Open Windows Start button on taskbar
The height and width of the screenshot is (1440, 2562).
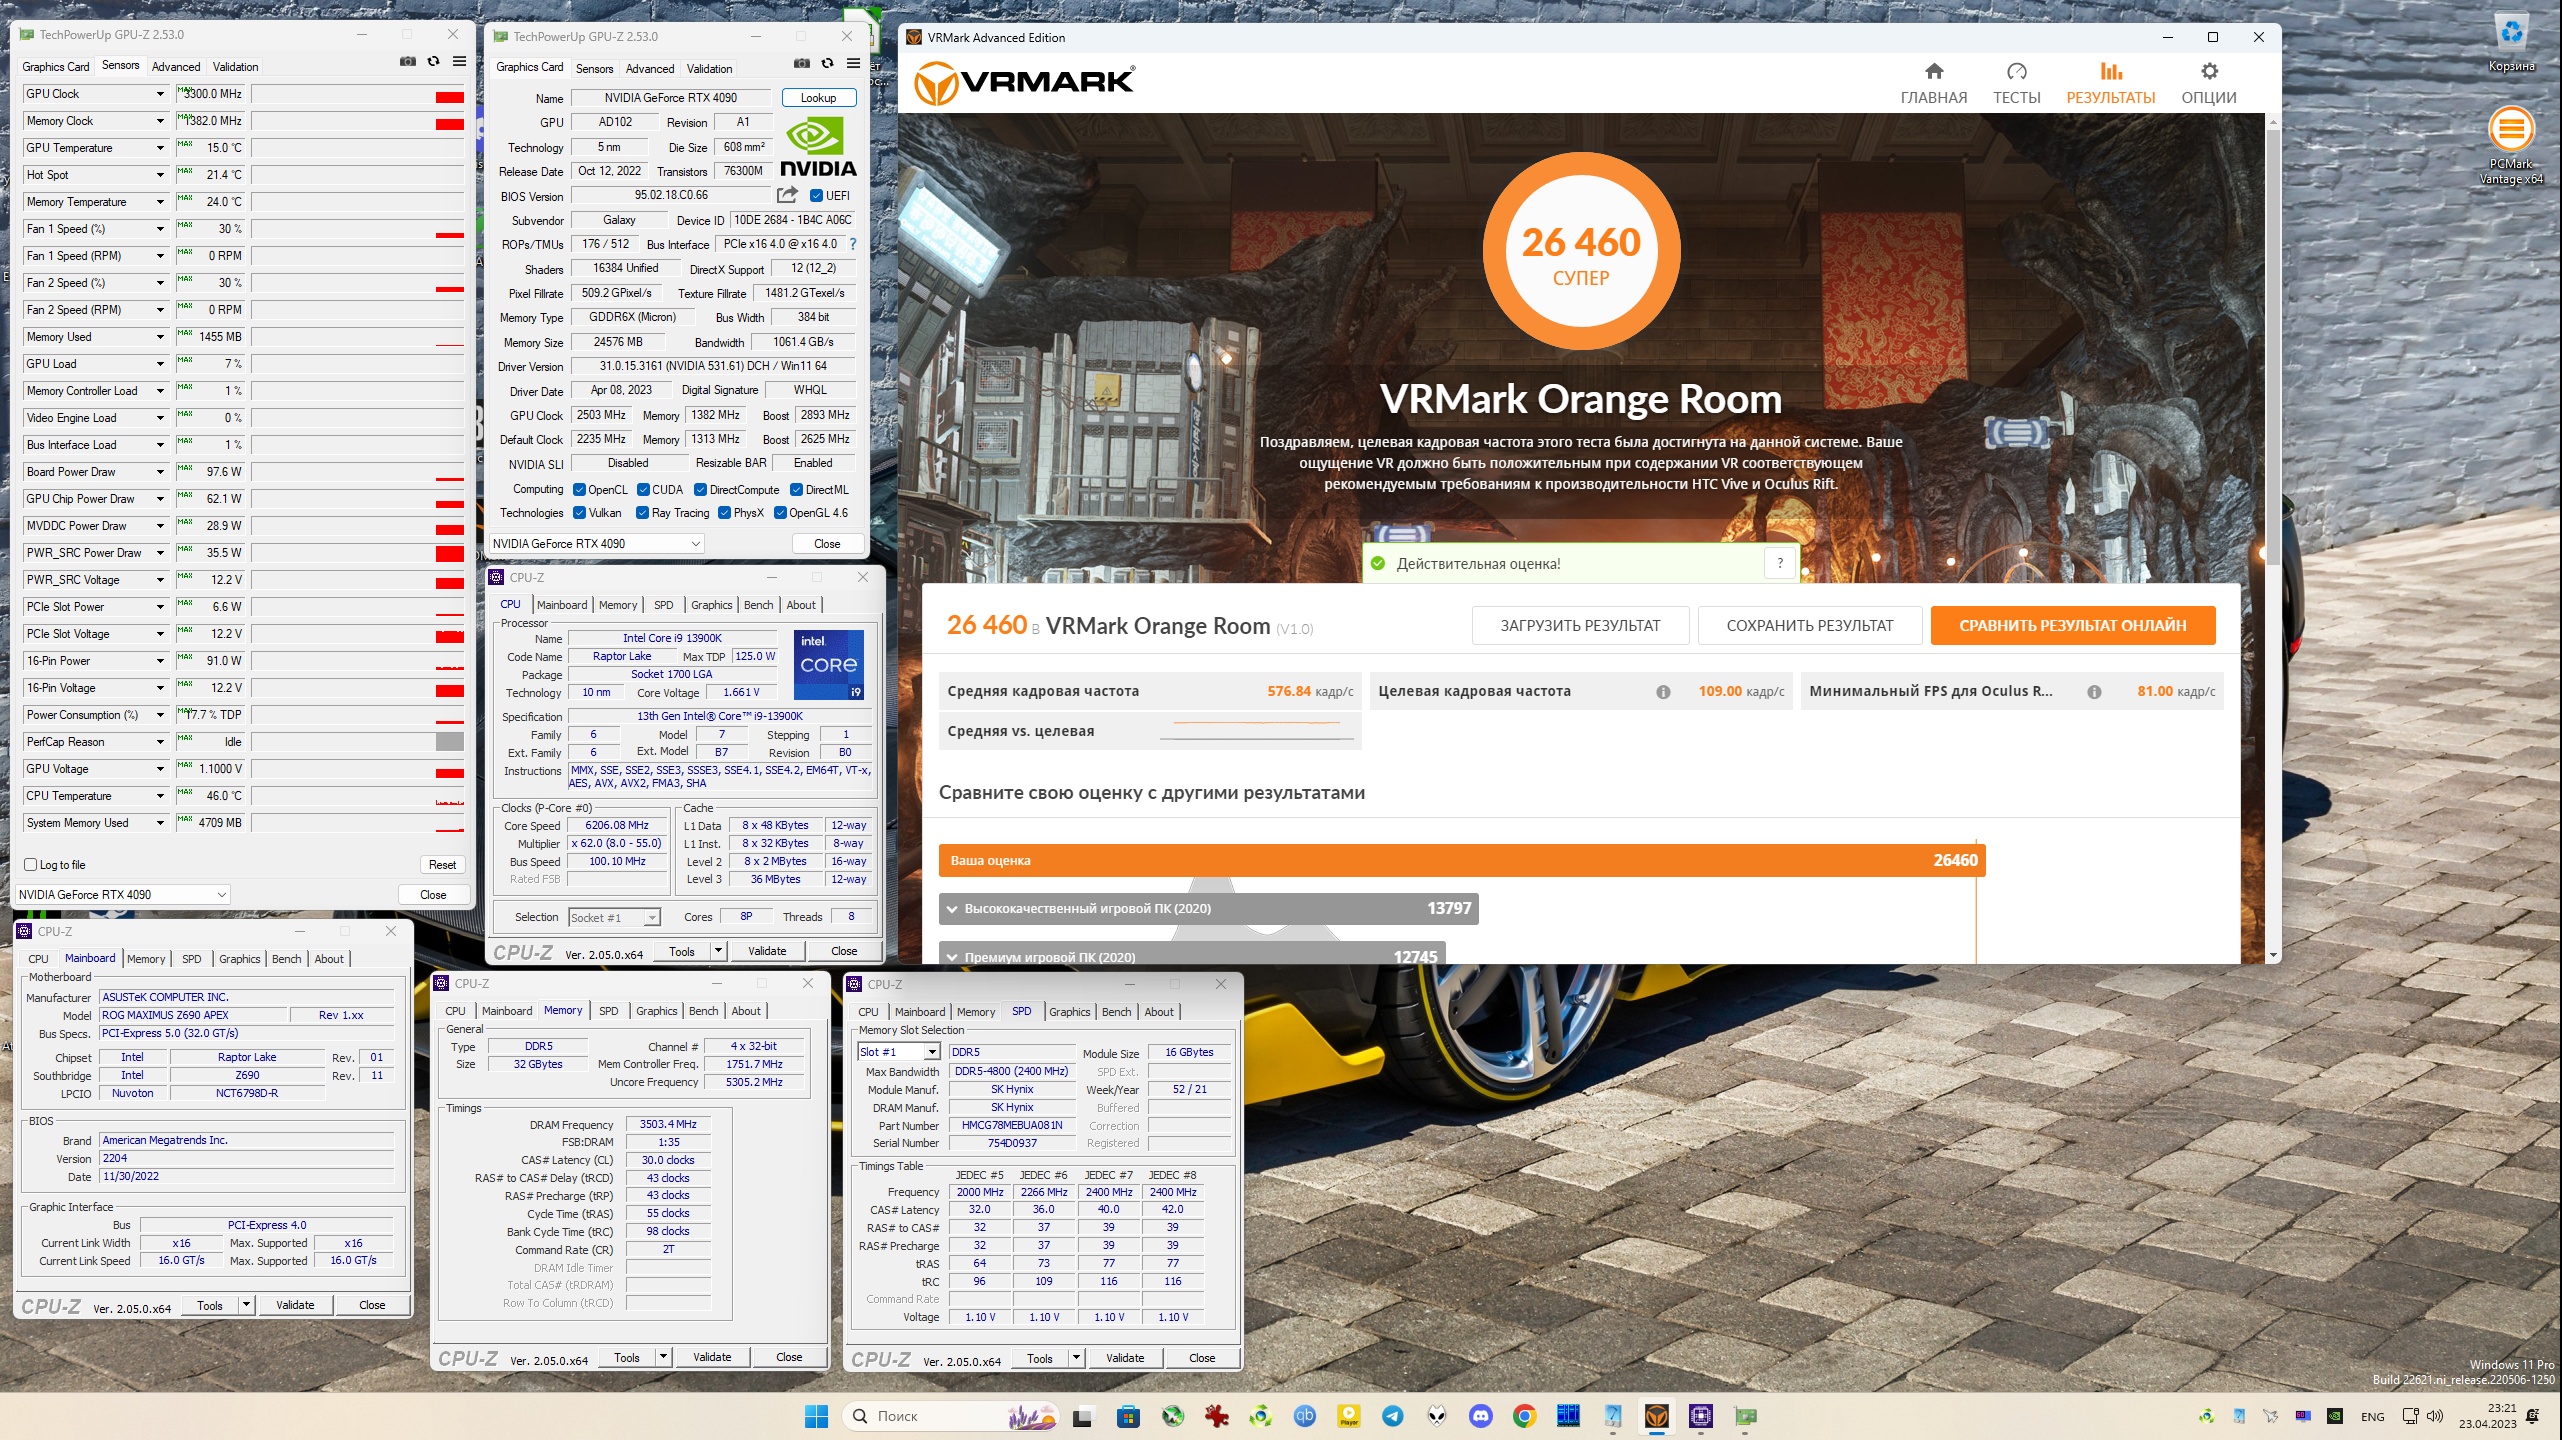coord(816,1416)
